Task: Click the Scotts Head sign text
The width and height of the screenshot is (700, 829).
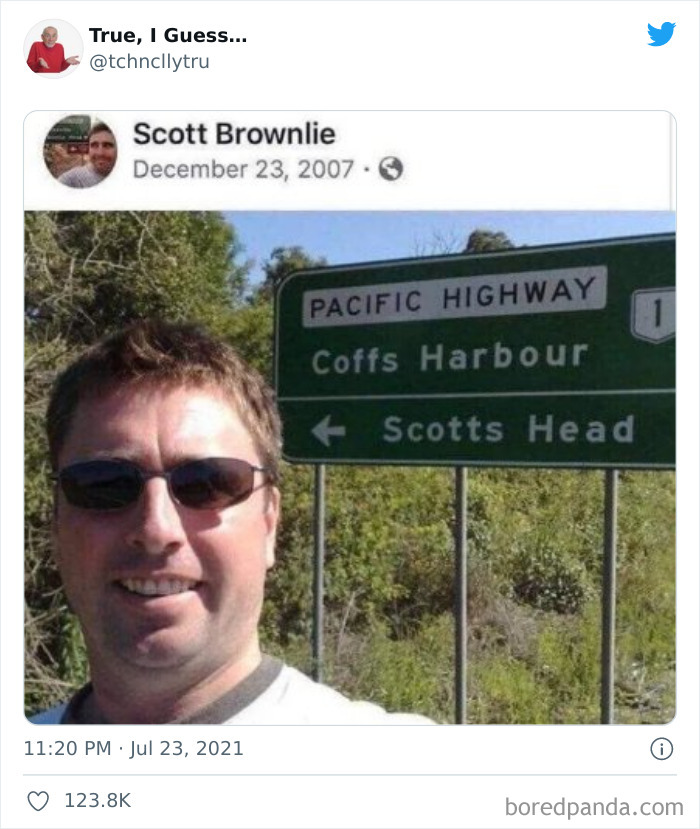Action: (x=509, y=429)
